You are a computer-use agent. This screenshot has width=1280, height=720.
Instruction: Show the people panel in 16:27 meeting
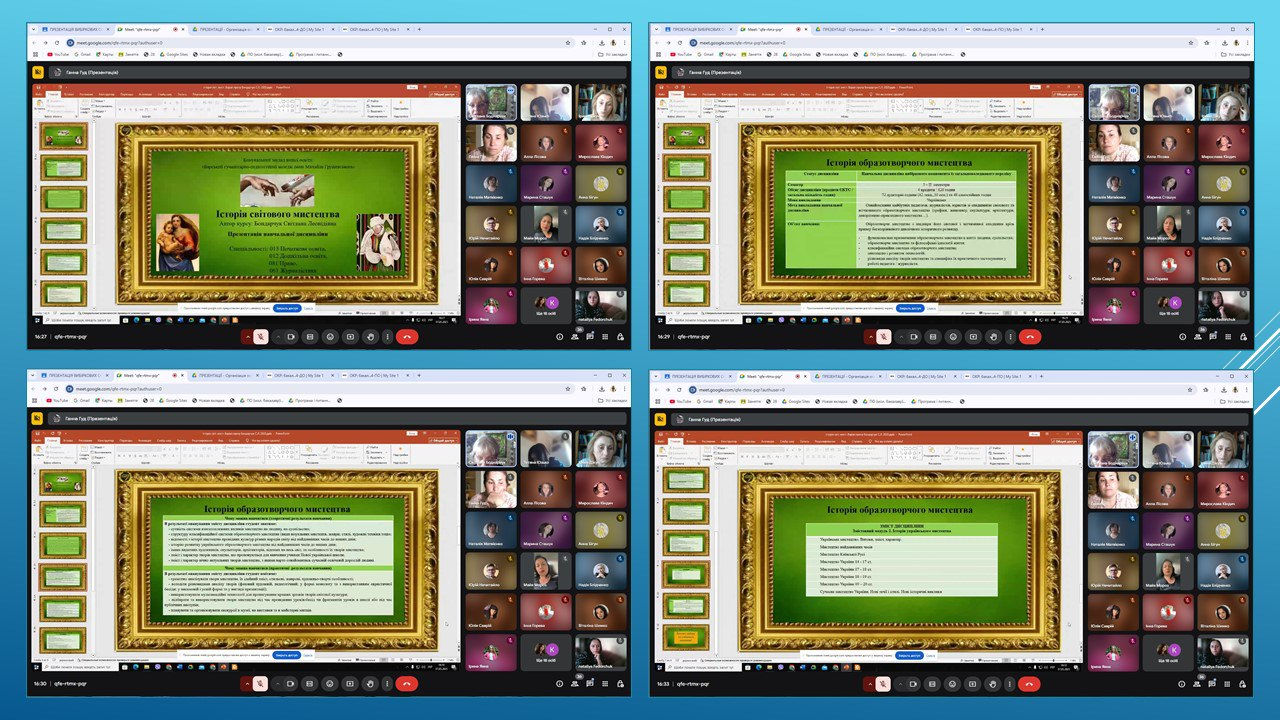(x=575, y=337)
